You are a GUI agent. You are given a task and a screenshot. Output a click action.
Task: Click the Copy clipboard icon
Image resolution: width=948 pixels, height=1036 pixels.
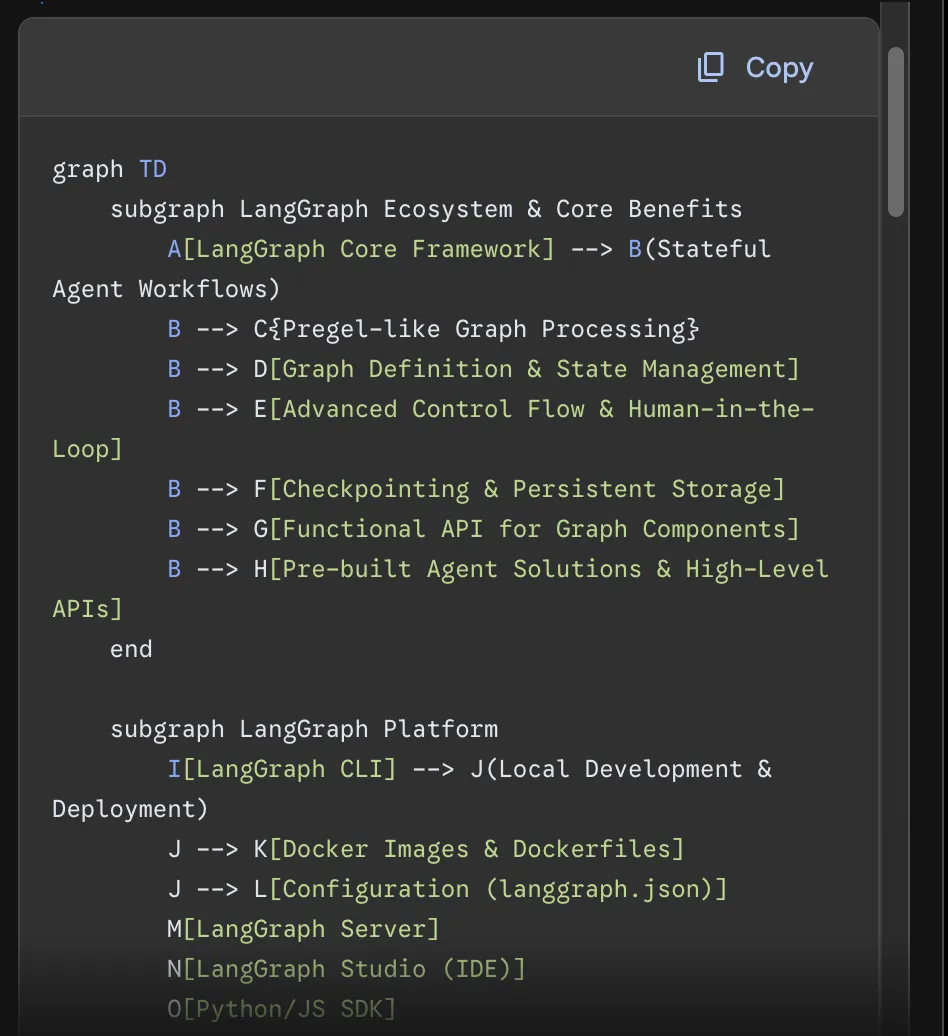click(710, 68)
